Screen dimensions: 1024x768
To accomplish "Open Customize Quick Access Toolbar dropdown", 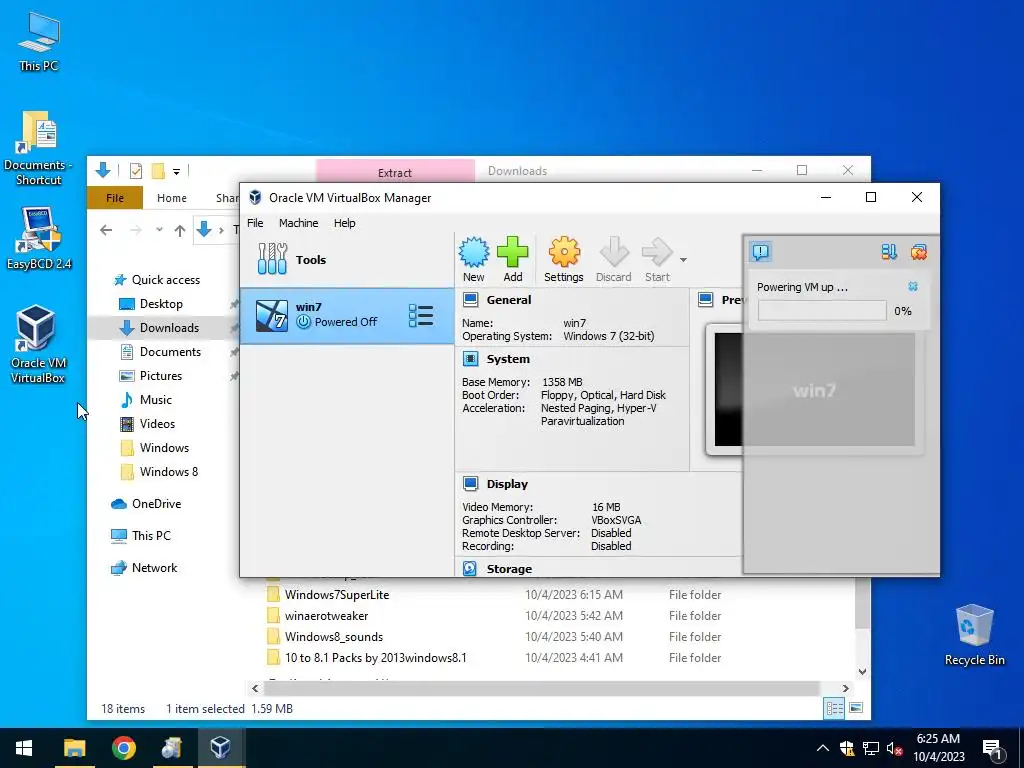I will click(x=176, y=172).
